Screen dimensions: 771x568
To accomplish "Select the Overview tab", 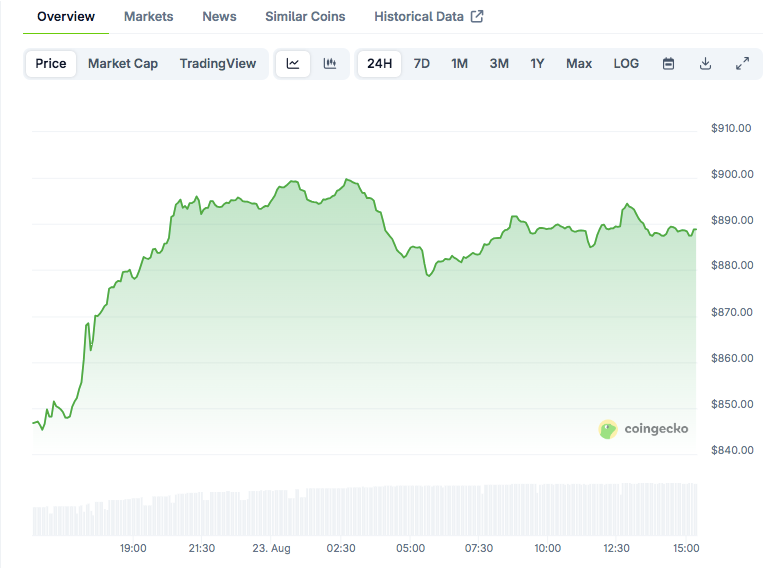I will (66, 16).
